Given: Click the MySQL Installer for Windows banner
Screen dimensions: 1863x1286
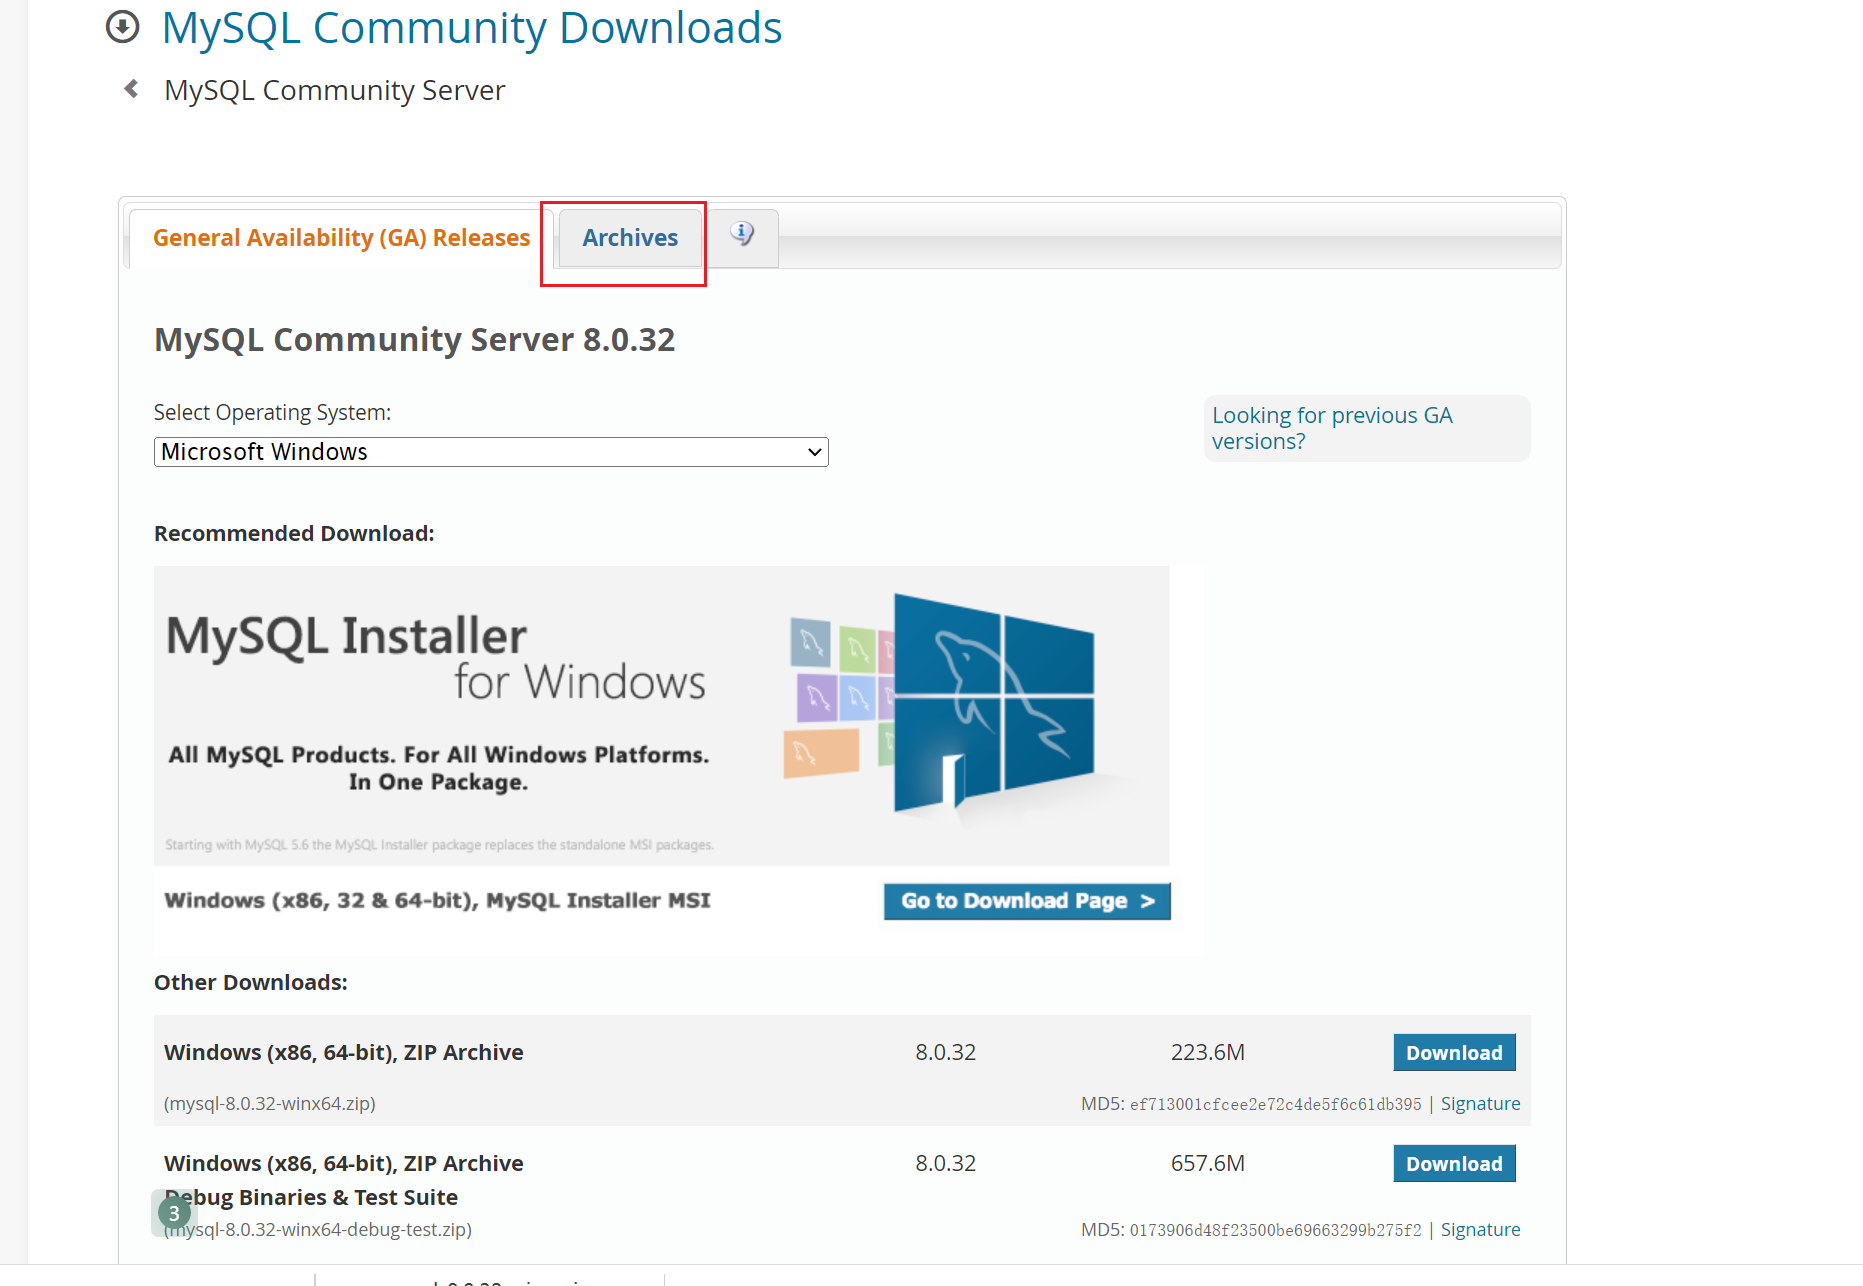Looking at the screenshot, I should pyautogui.click(x=661, y=715).
